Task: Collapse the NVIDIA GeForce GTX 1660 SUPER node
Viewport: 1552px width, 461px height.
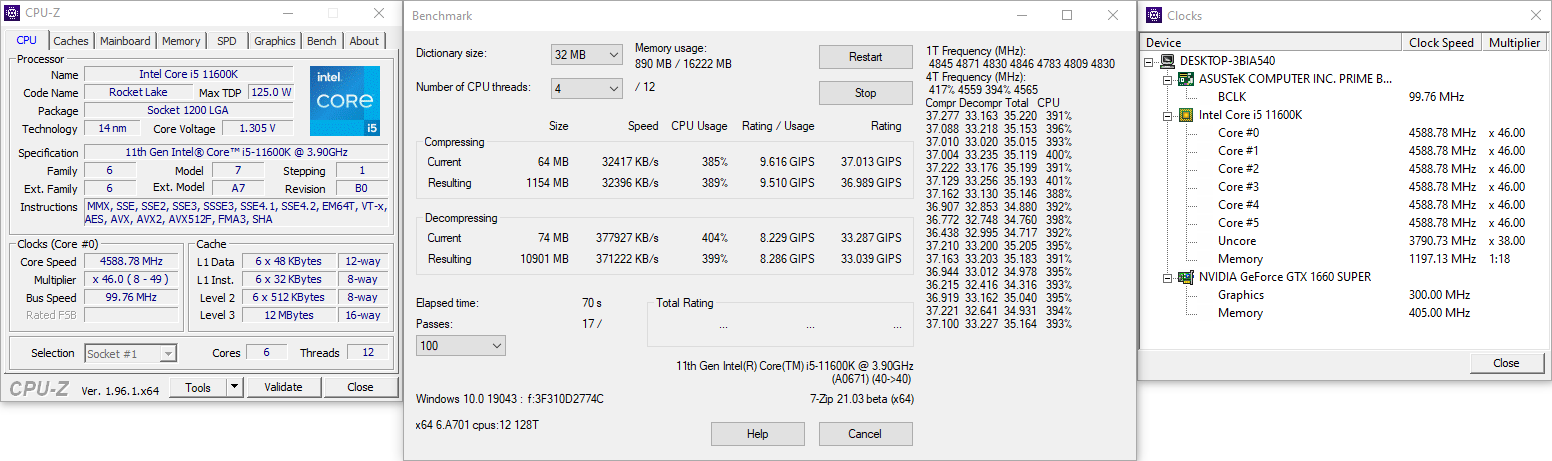Action: pyautogui.click(x=1169, y=277)
